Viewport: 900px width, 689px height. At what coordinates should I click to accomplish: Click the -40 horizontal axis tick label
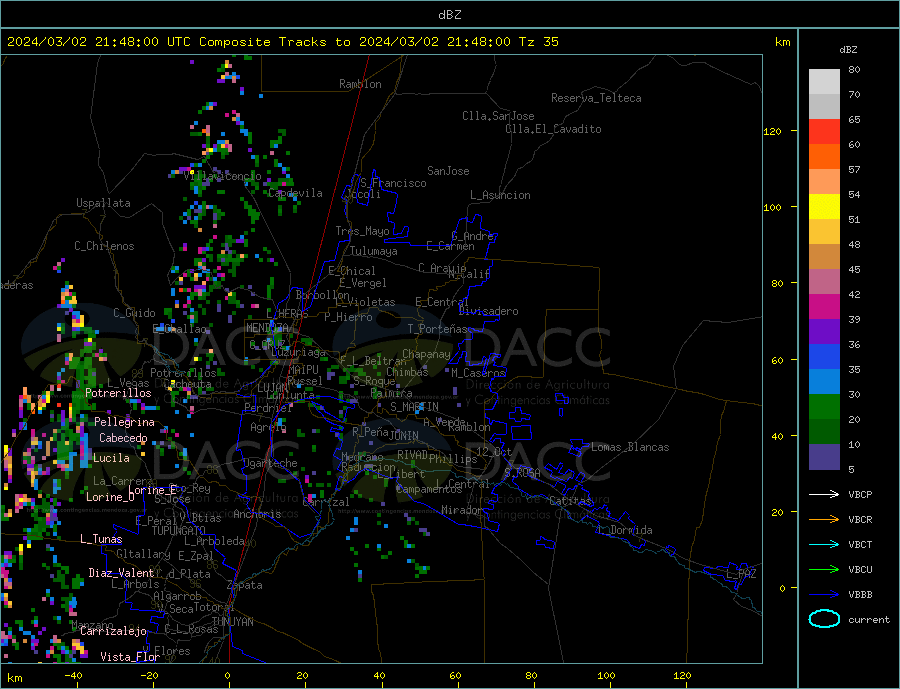pos(72,676)
